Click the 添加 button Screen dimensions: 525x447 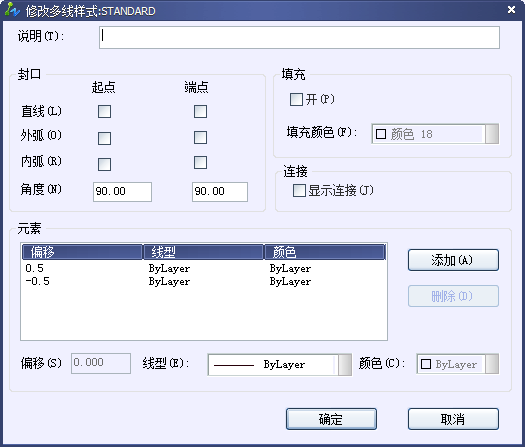click(453, 260)
